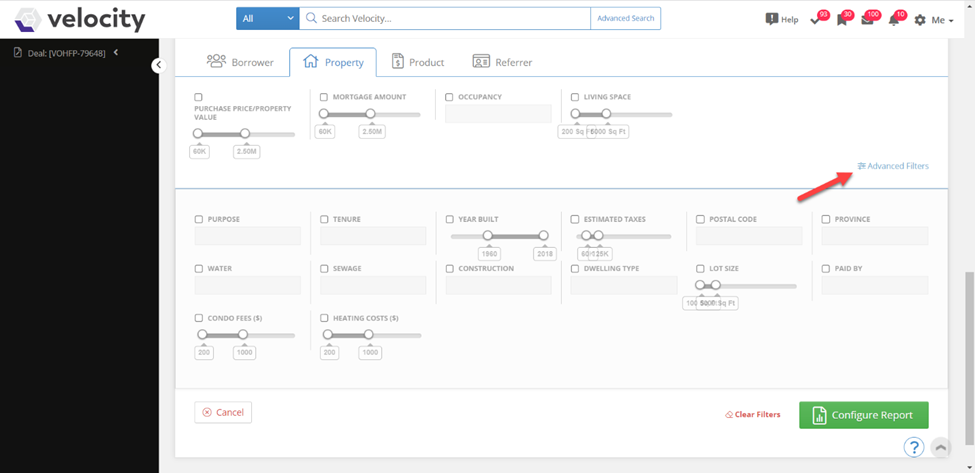Screen dimensions: 975x473
Task: Click the settings gear icon
Action: coord(920,20)
